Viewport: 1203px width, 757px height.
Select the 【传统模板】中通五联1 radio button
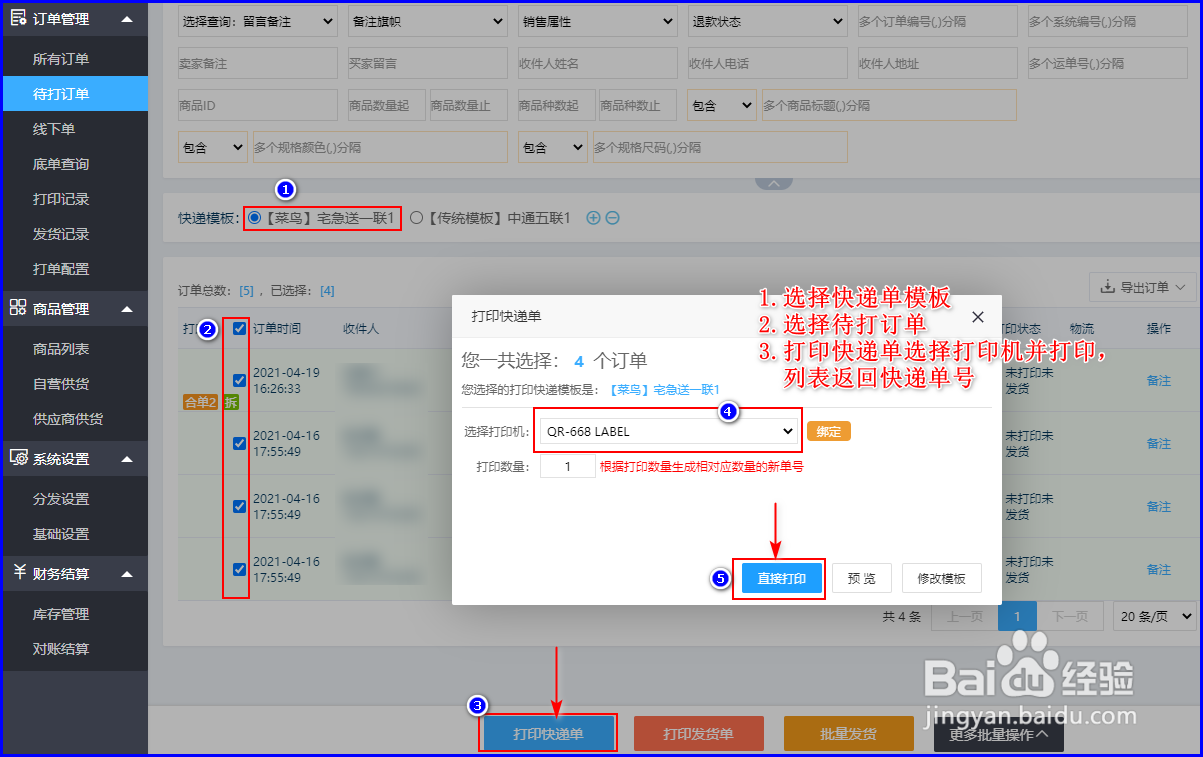coord(417,216)
